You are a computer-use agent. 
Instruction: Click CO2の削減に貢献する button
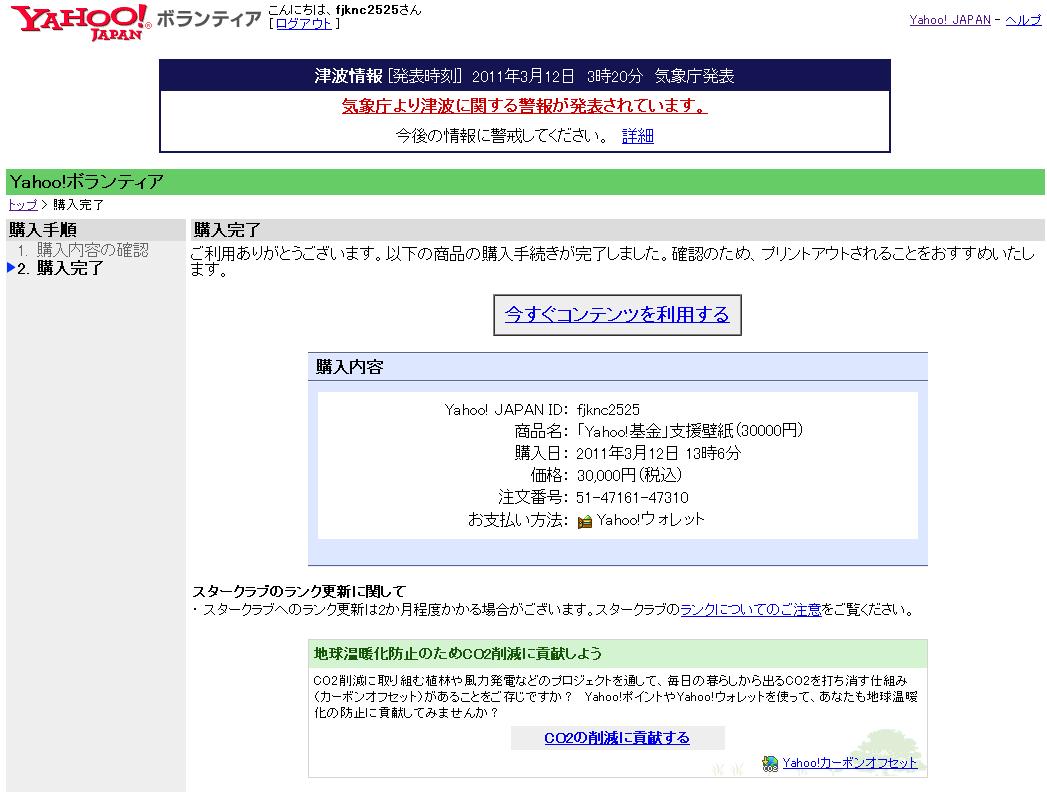point(617,738)
